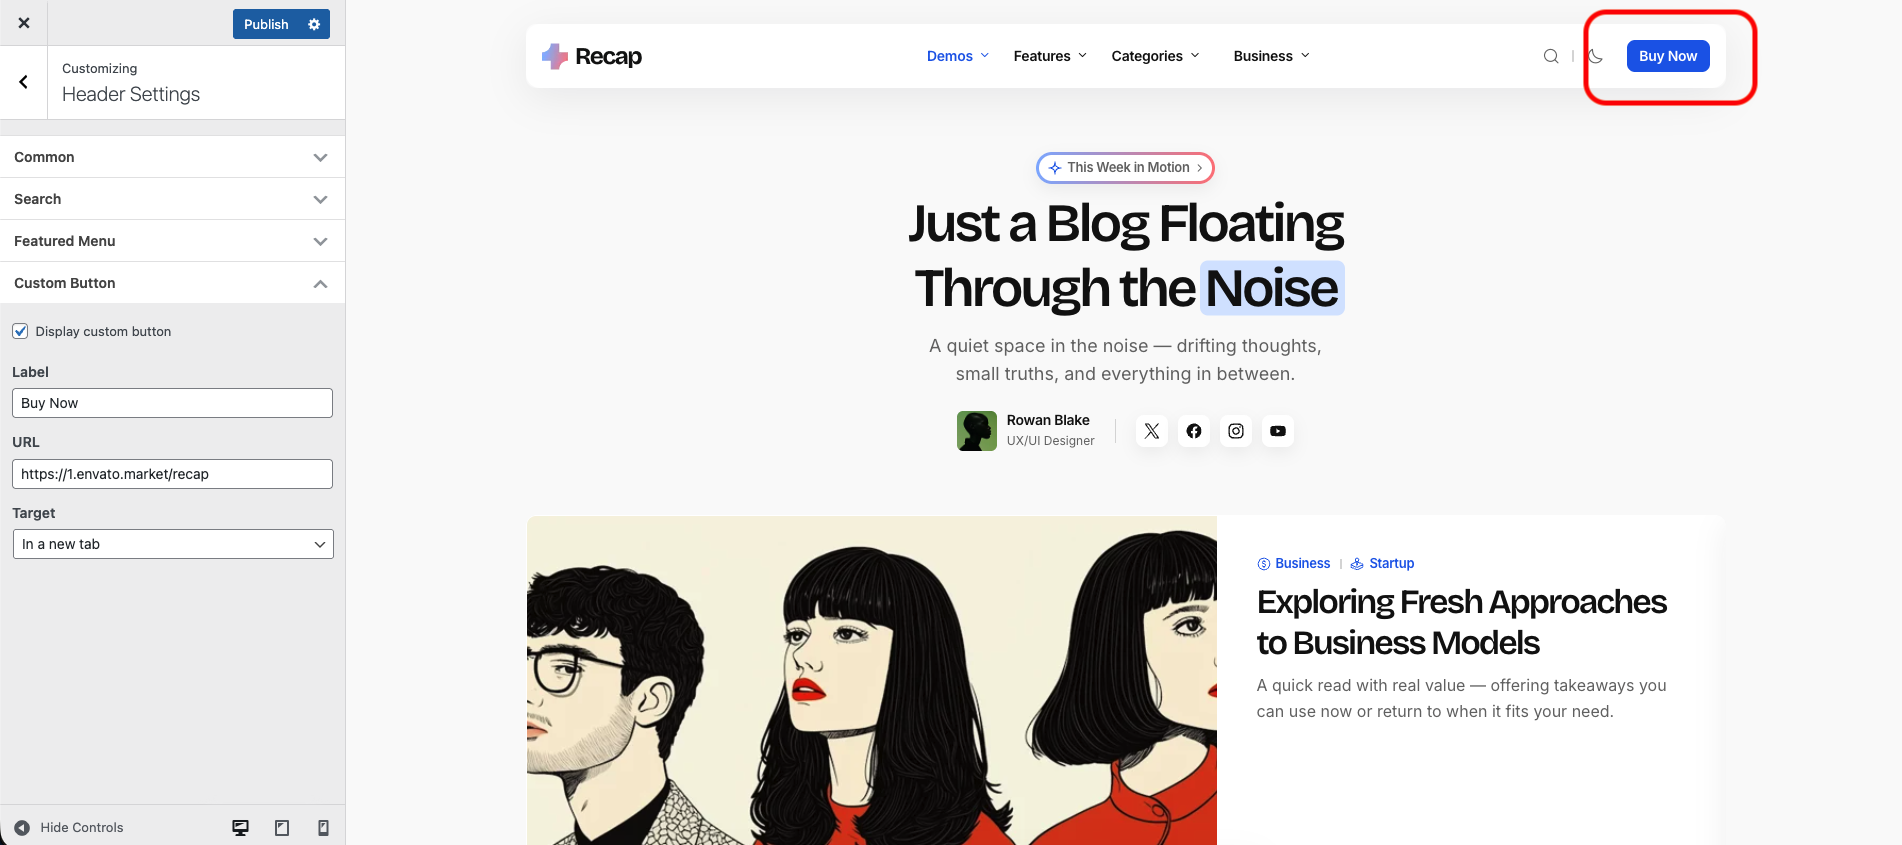Toggle dark mode moon icon

pyautogui.click(x=1595, y=56)
